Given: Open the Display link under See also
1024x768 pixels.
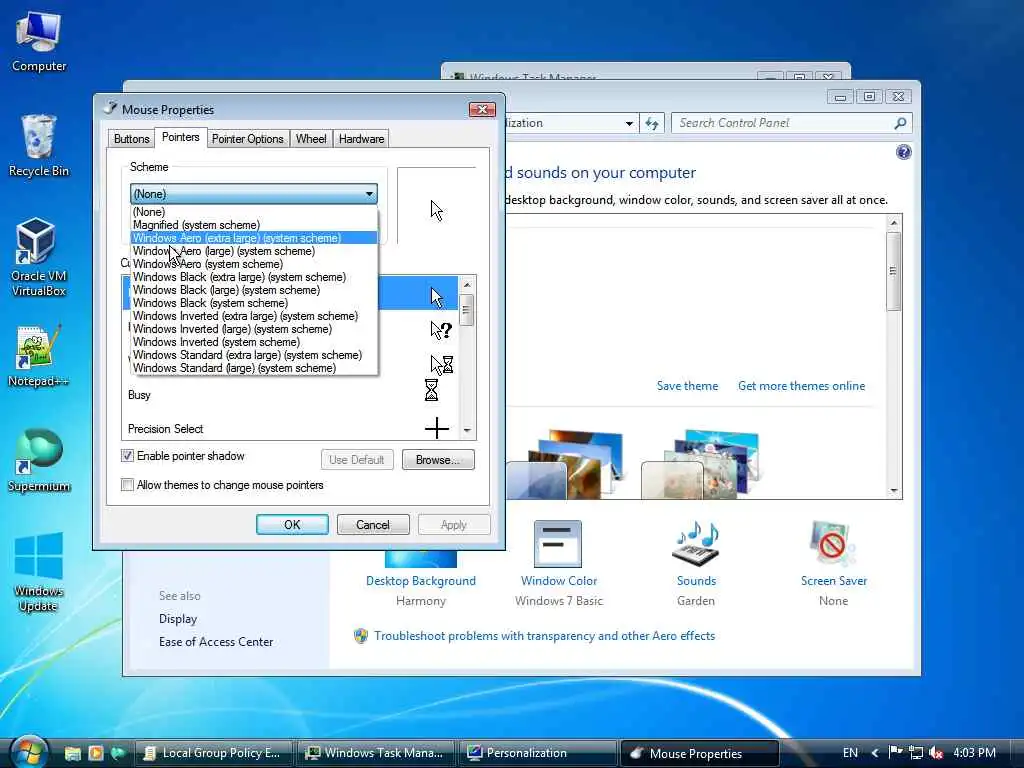Looking at the screenshot, I should tap(178, 618).
